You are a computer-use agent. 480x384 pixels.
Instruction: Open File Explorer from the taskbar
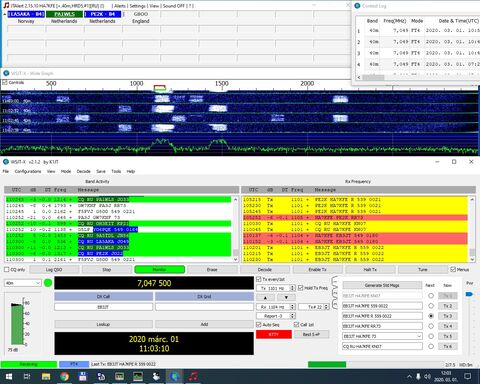click(x=46, y=377)
